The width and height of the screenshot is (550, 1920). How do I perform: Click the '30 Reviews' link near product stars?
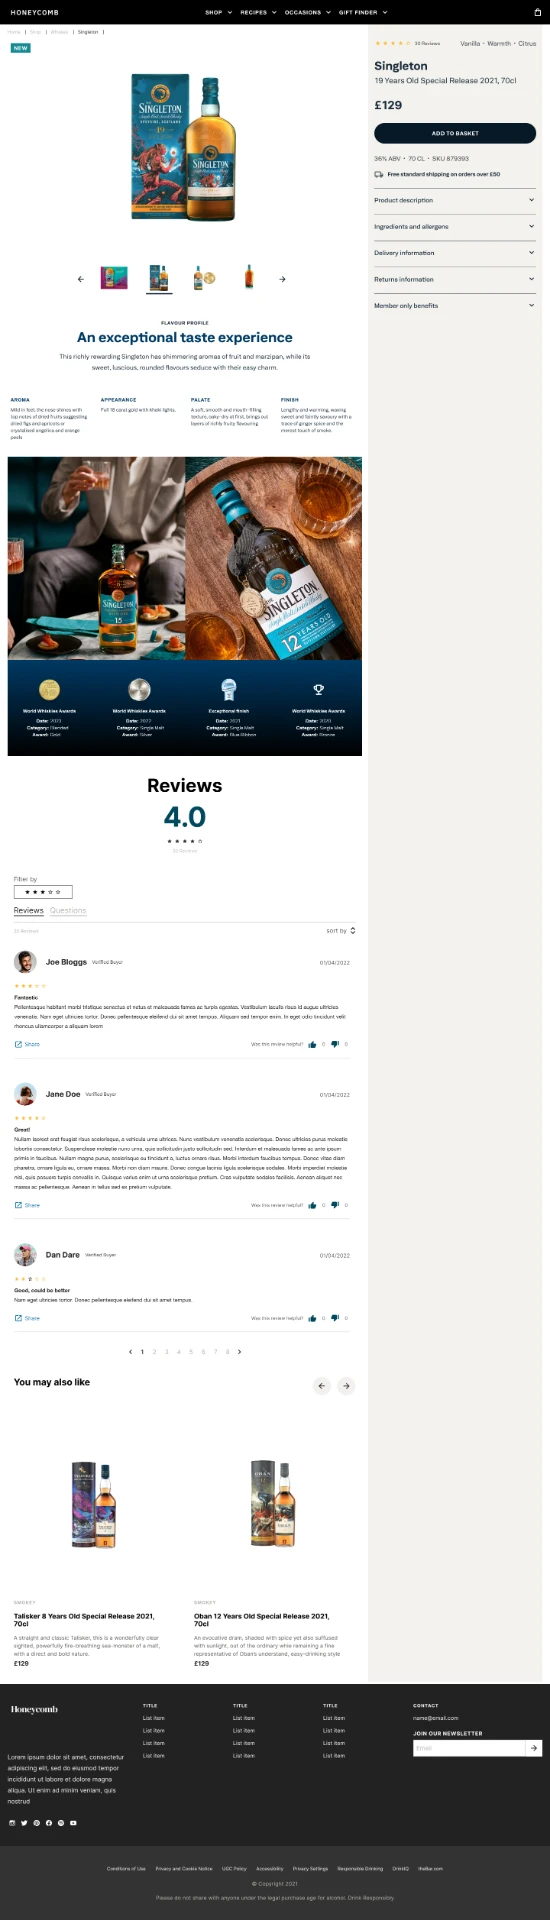[x=427, y=44]
